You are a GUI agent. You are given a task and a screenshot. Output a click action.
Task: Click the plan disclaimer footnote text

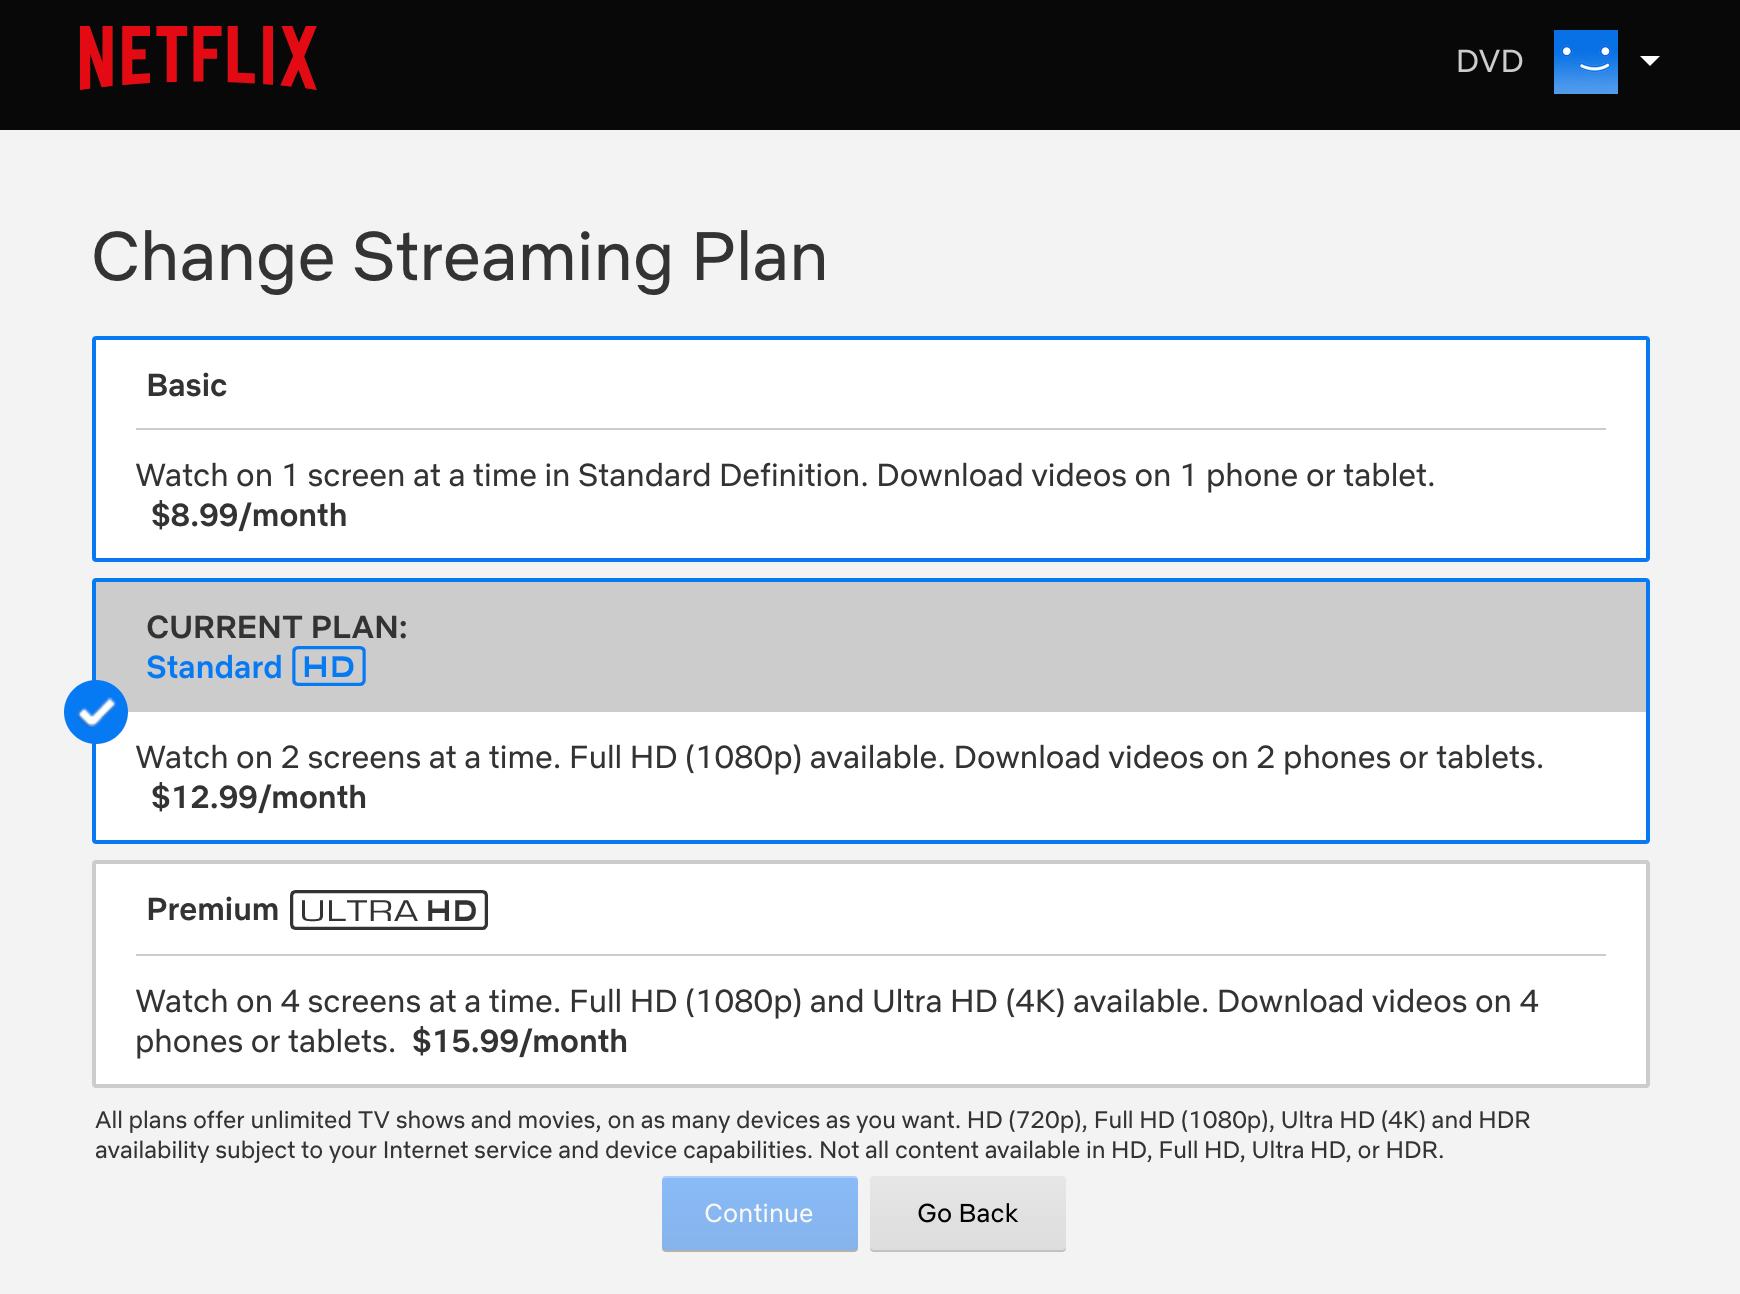click(x=812, y=1134)
